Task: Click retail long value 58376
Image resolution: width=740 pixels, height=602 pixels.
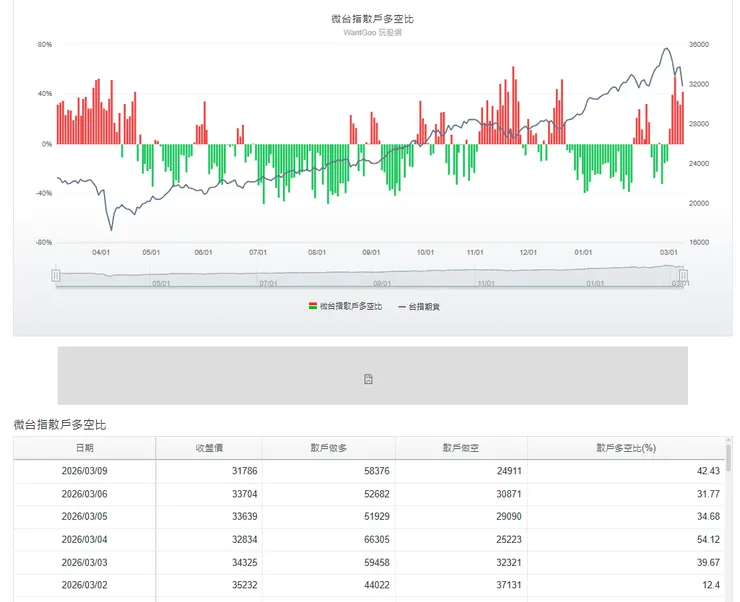Action: point(377,471)
